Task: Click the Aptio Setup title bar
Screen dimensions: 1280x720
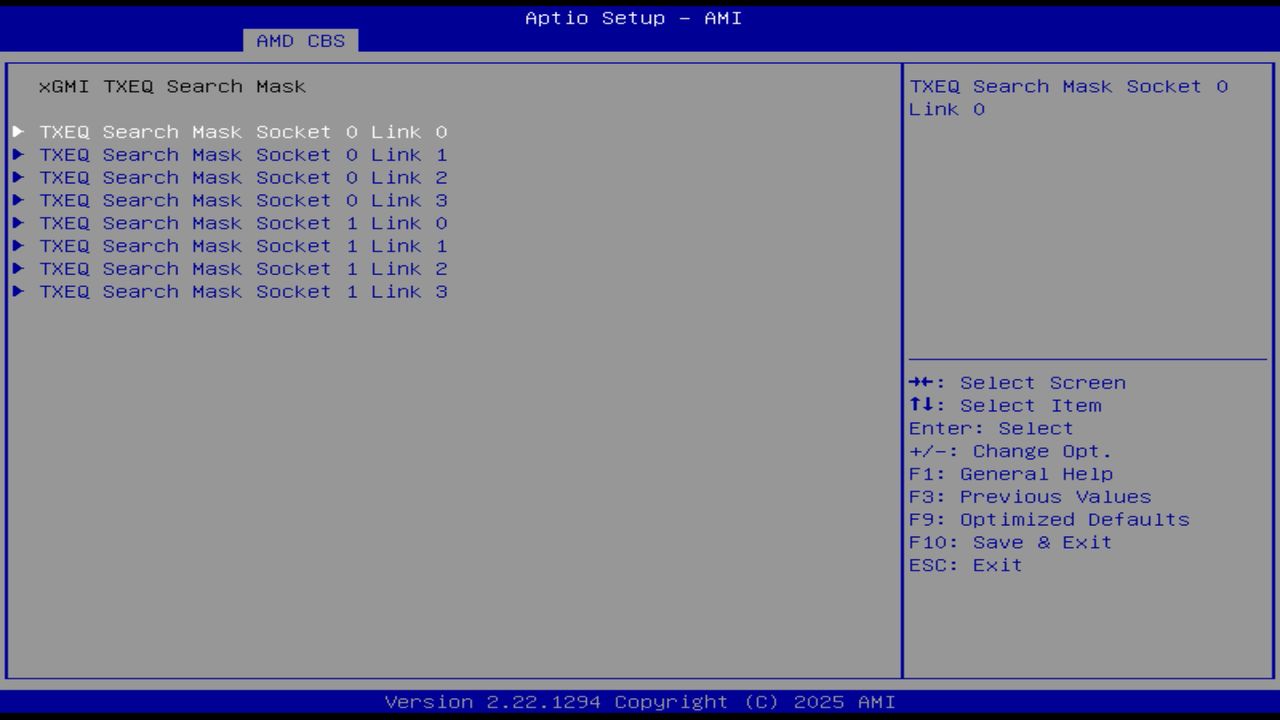Action: pyautogui.click(x=633, y=18)
